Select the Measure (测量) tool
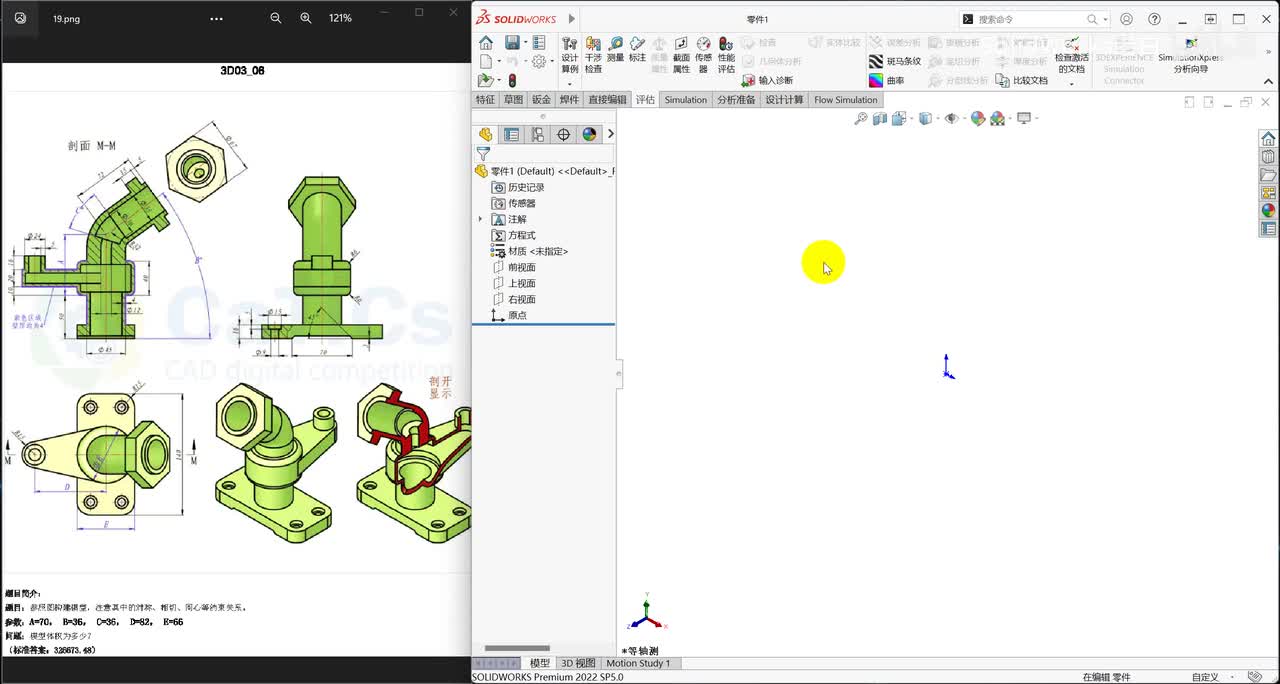The width and height of the screenshot is (1280, 684). 615,50
